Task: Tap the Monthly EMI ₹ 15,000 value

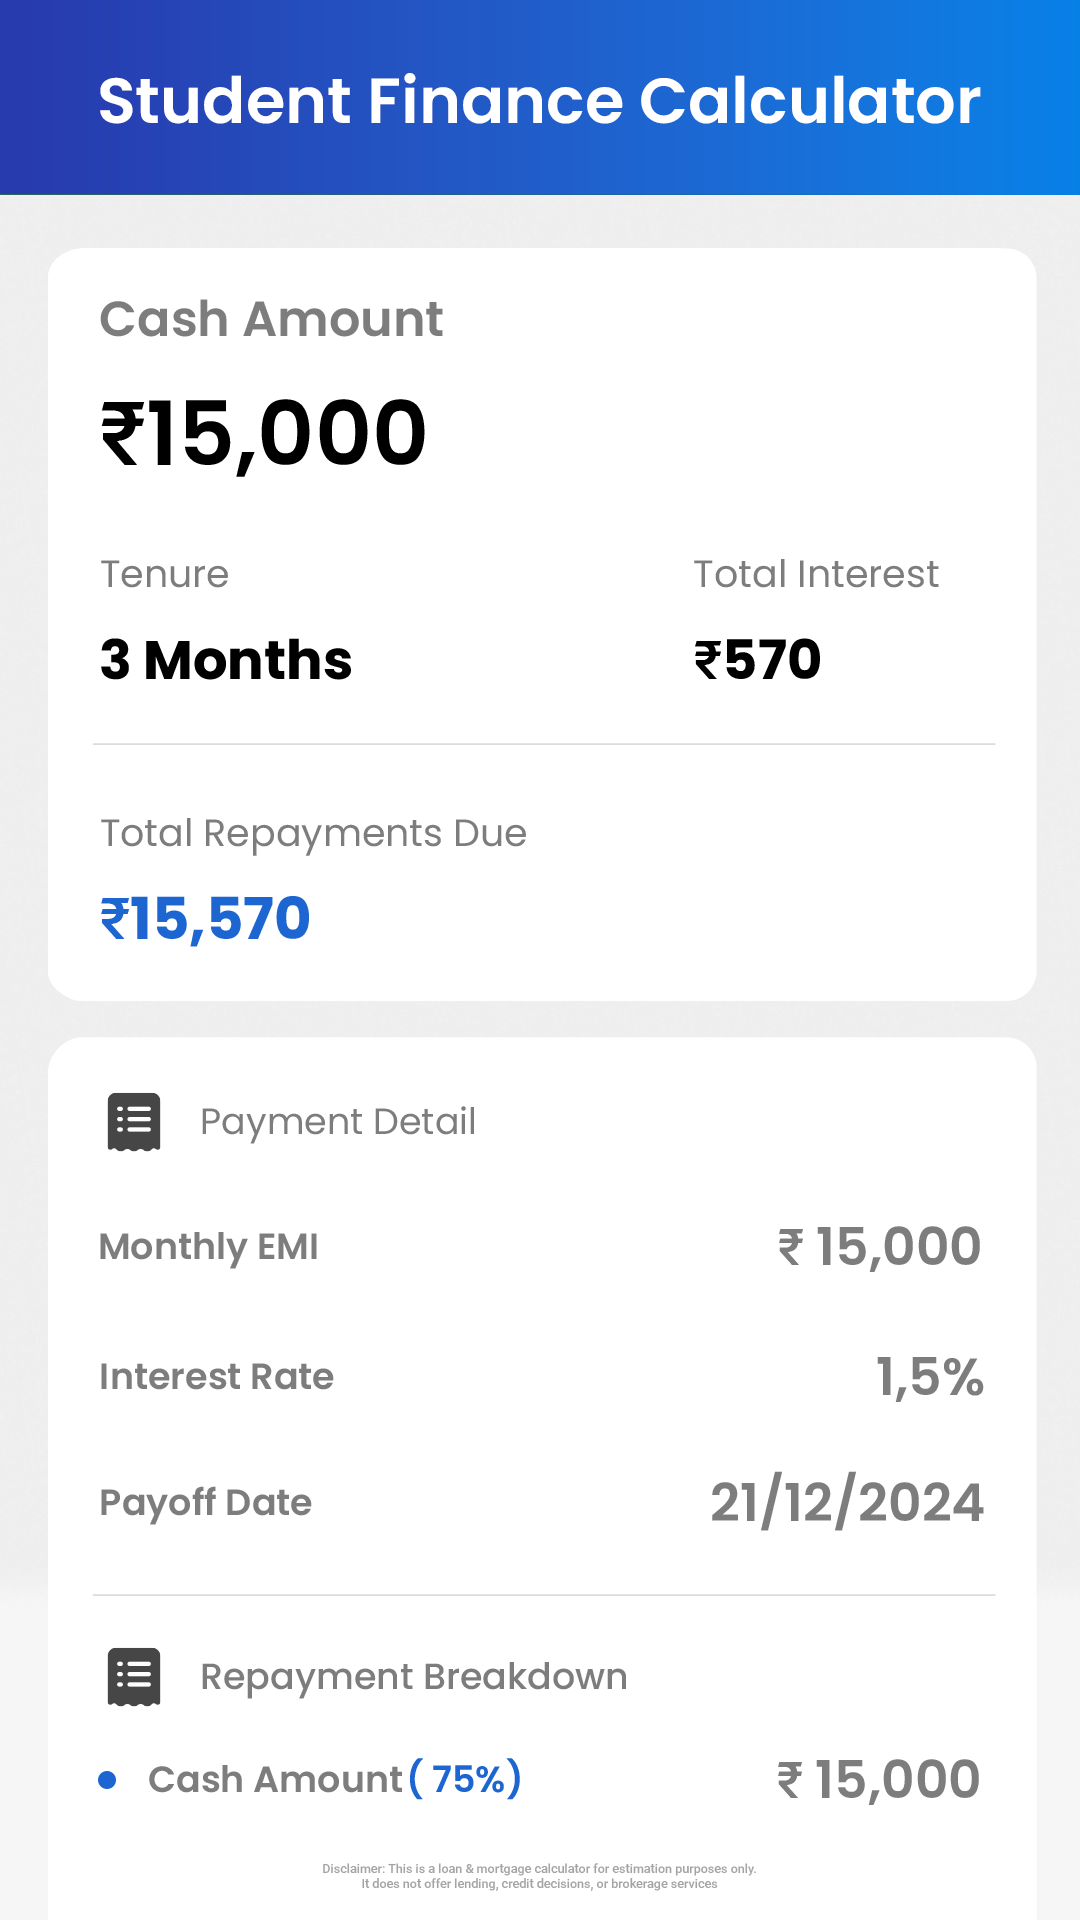Action: click(880, 1247)
